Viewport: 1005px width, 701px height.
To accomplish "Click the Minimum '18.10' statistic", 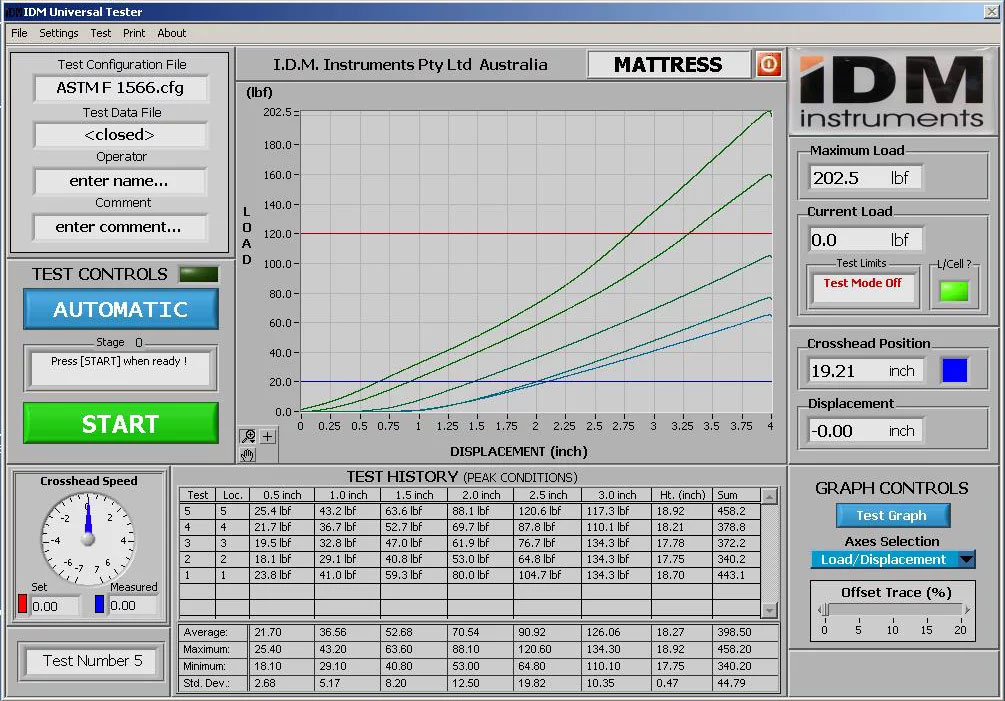I will (282, 666).
